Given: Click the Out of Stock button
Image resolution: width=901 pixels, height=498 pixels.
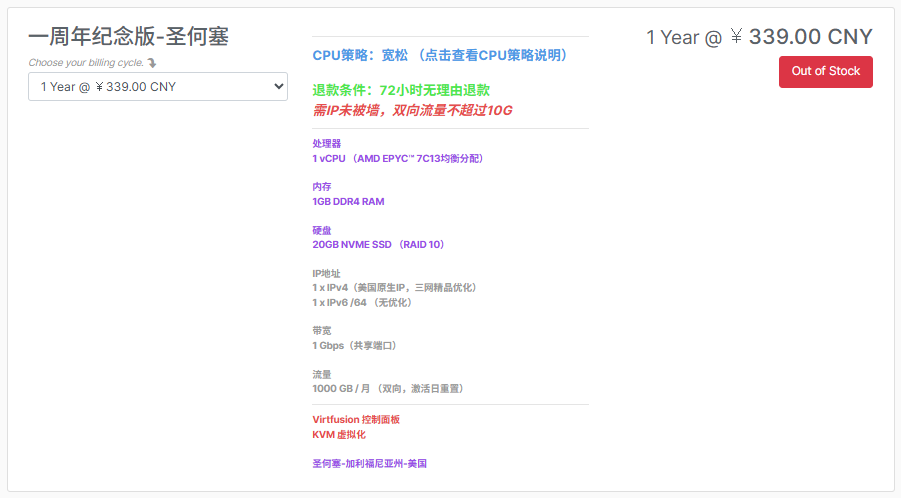Looking at the screenshot, I should [826, 72].
